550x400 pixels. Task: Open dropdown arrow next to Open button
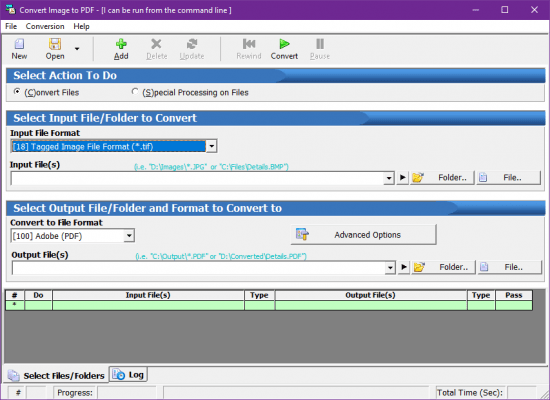click(77, 49)
